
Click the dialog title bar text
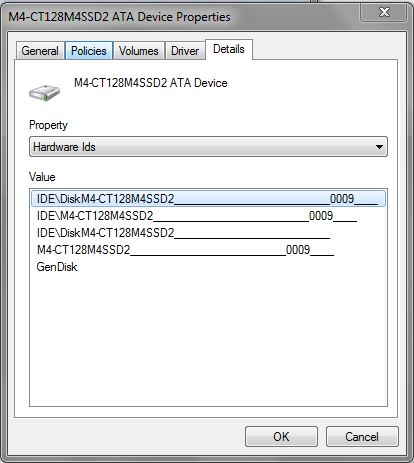(x=119, y=17)
